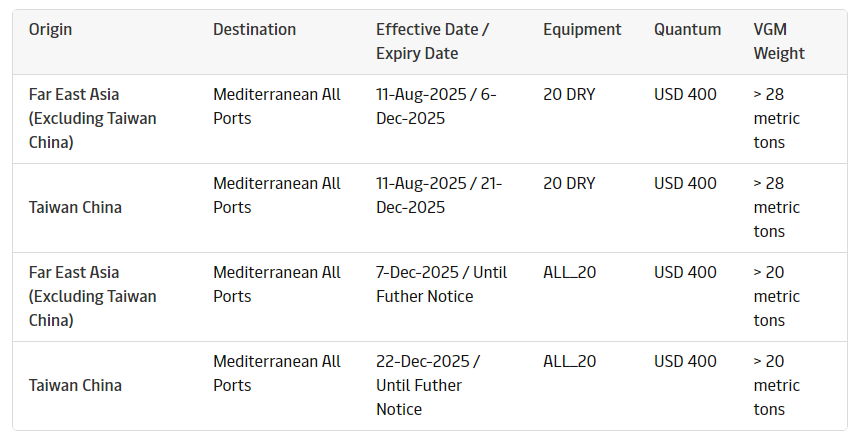This screenshot has height=442, width=860.
Task: Select Mediterranean All Ports destination in first row
Action: coord(277,107)
